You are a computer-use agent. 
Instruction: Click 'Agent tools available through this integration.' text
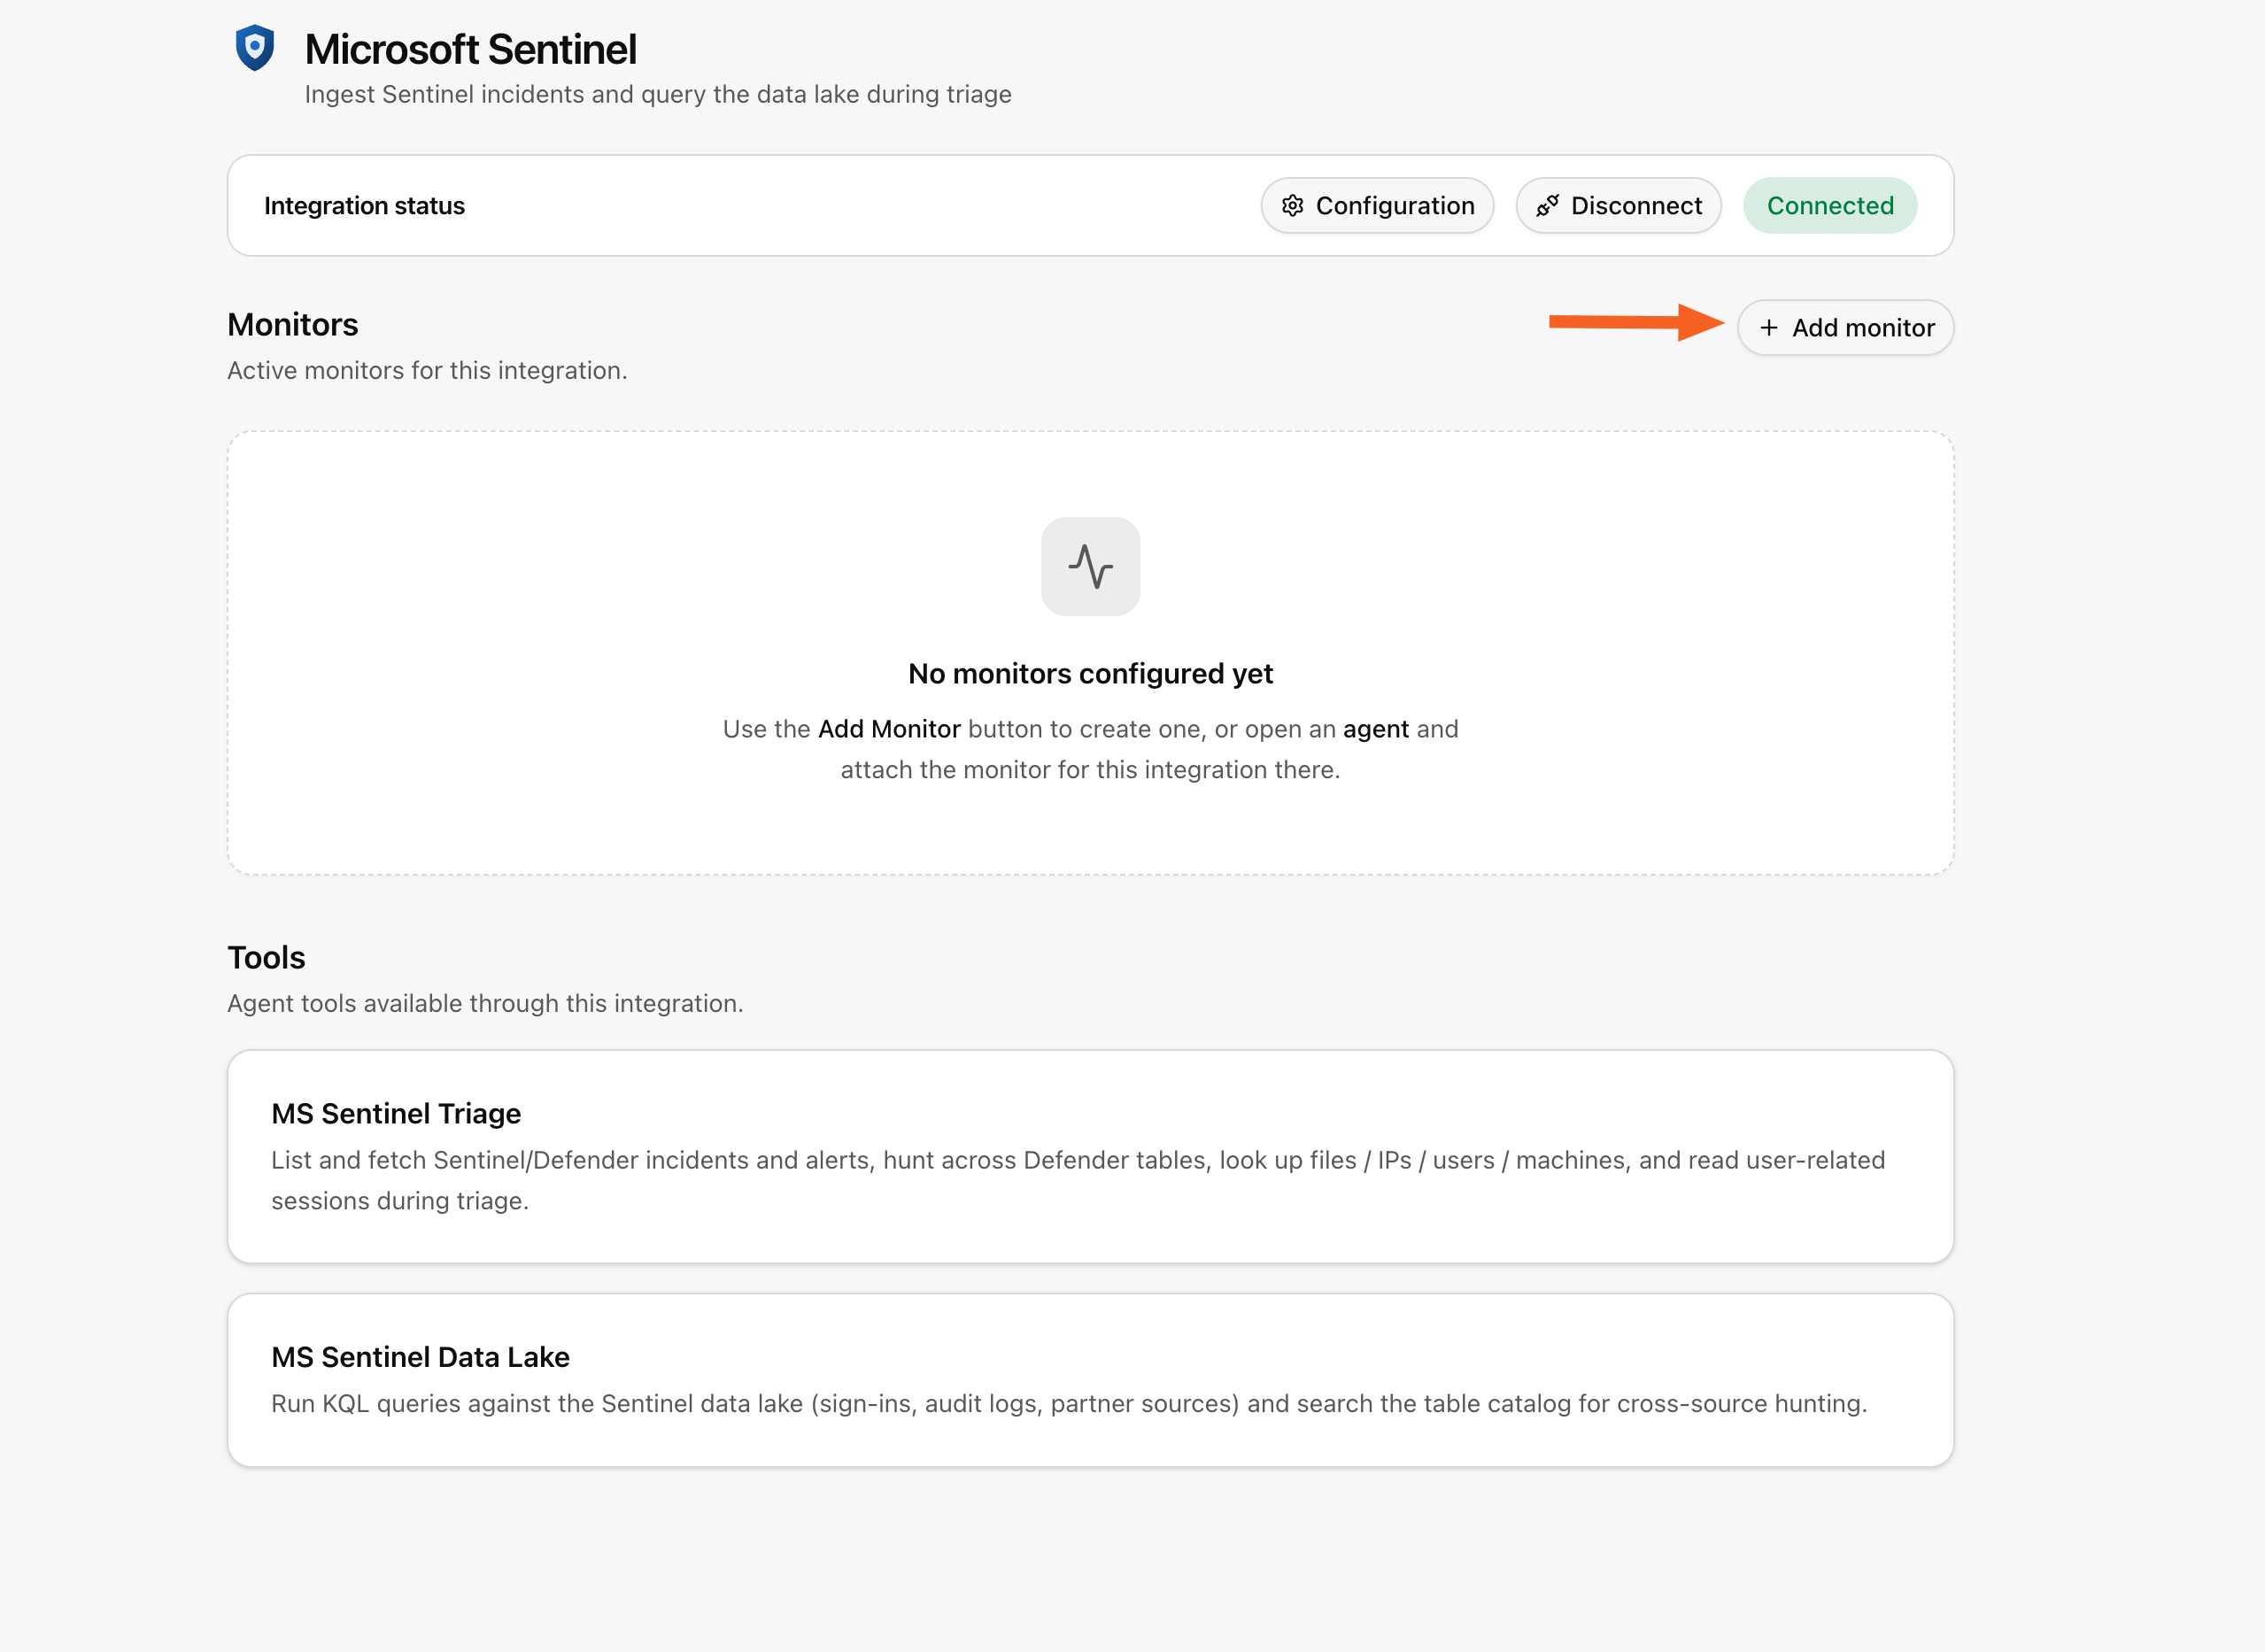(x=485, y=1003)
